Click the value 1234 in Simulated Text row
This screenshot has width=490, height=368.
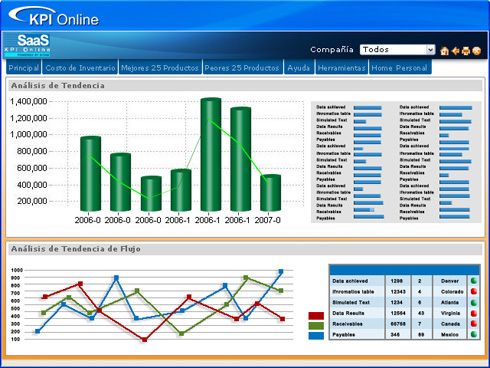(397, 302)
